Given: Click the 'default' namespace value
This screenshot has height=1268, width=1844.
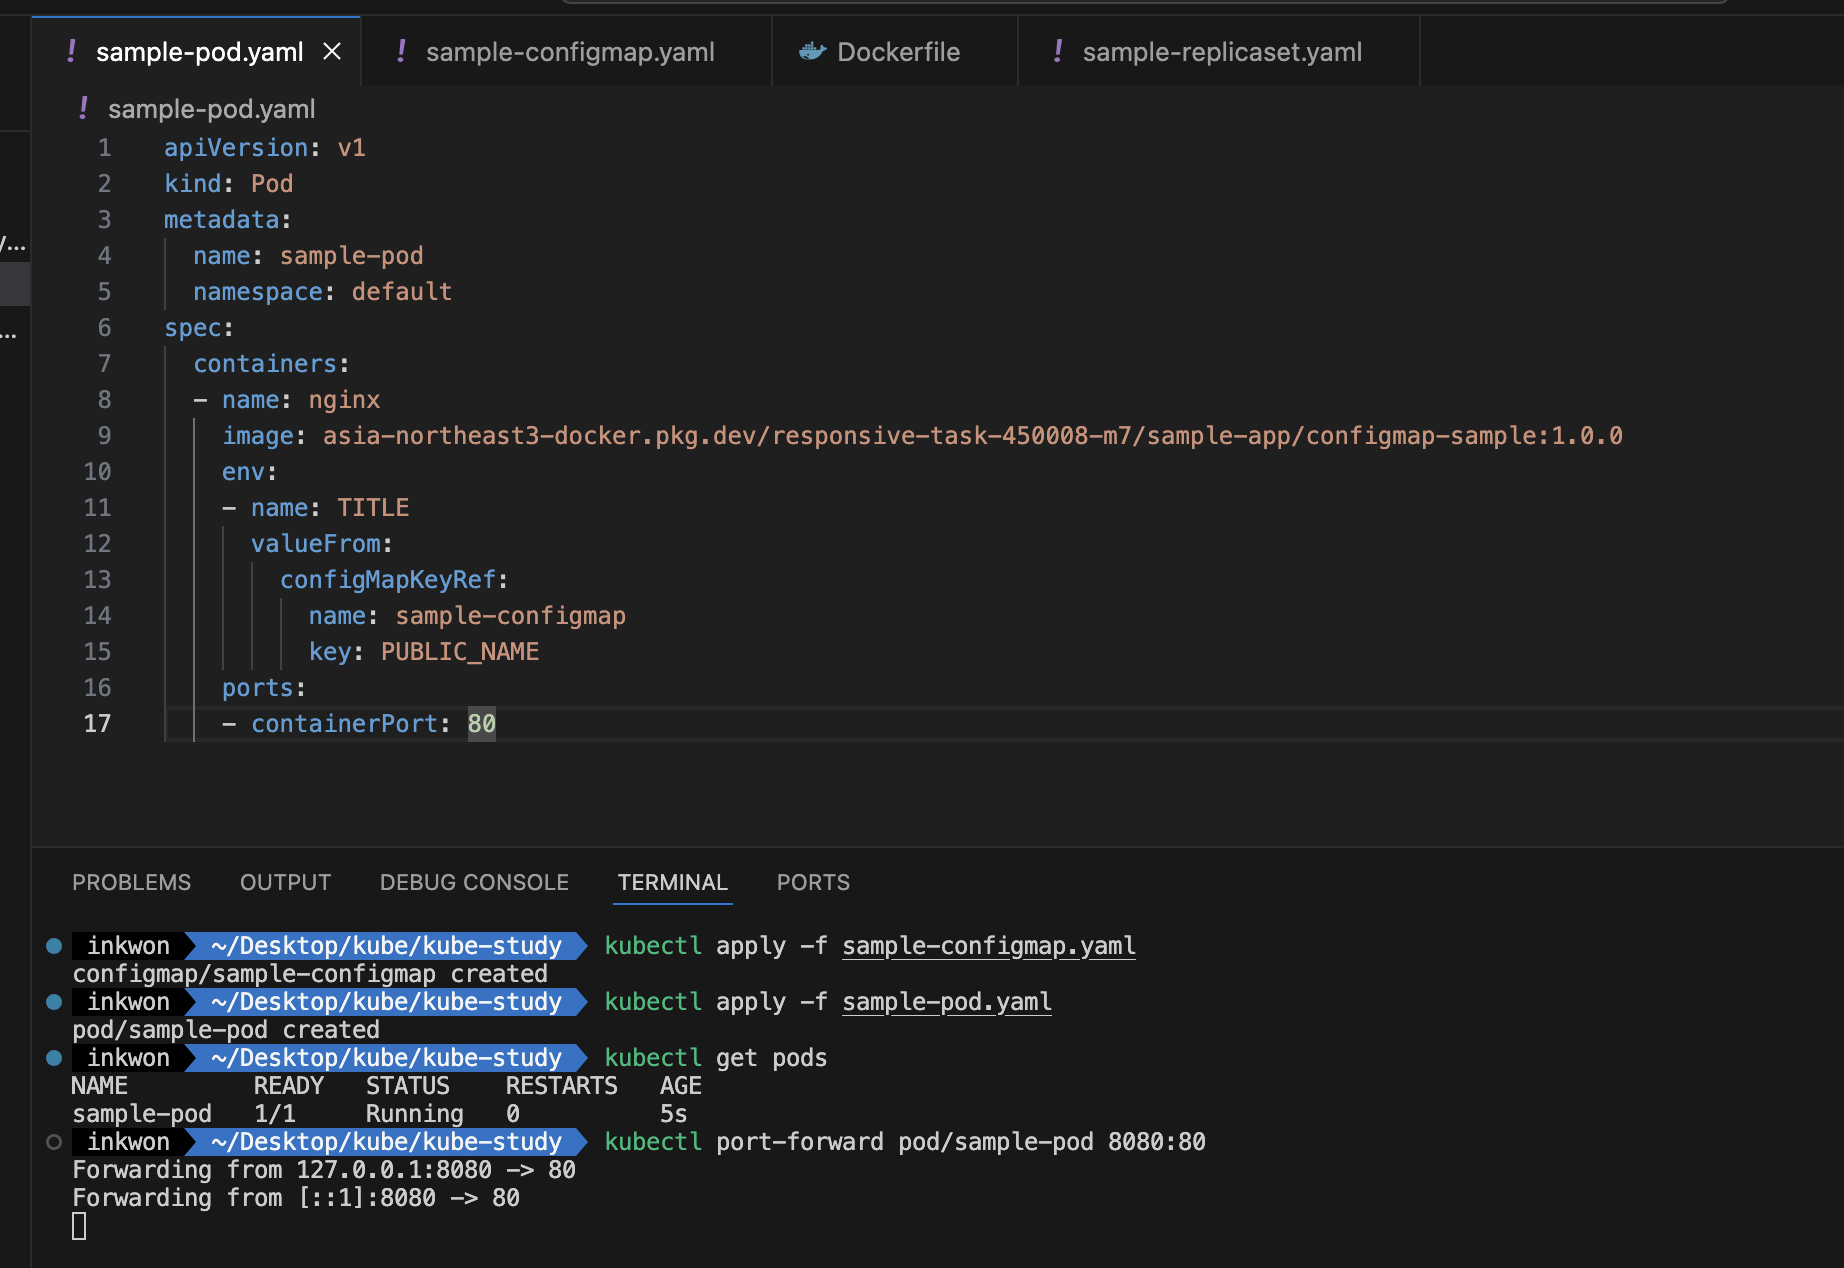Looking at the screenshot, I should (x=402, y=292).
